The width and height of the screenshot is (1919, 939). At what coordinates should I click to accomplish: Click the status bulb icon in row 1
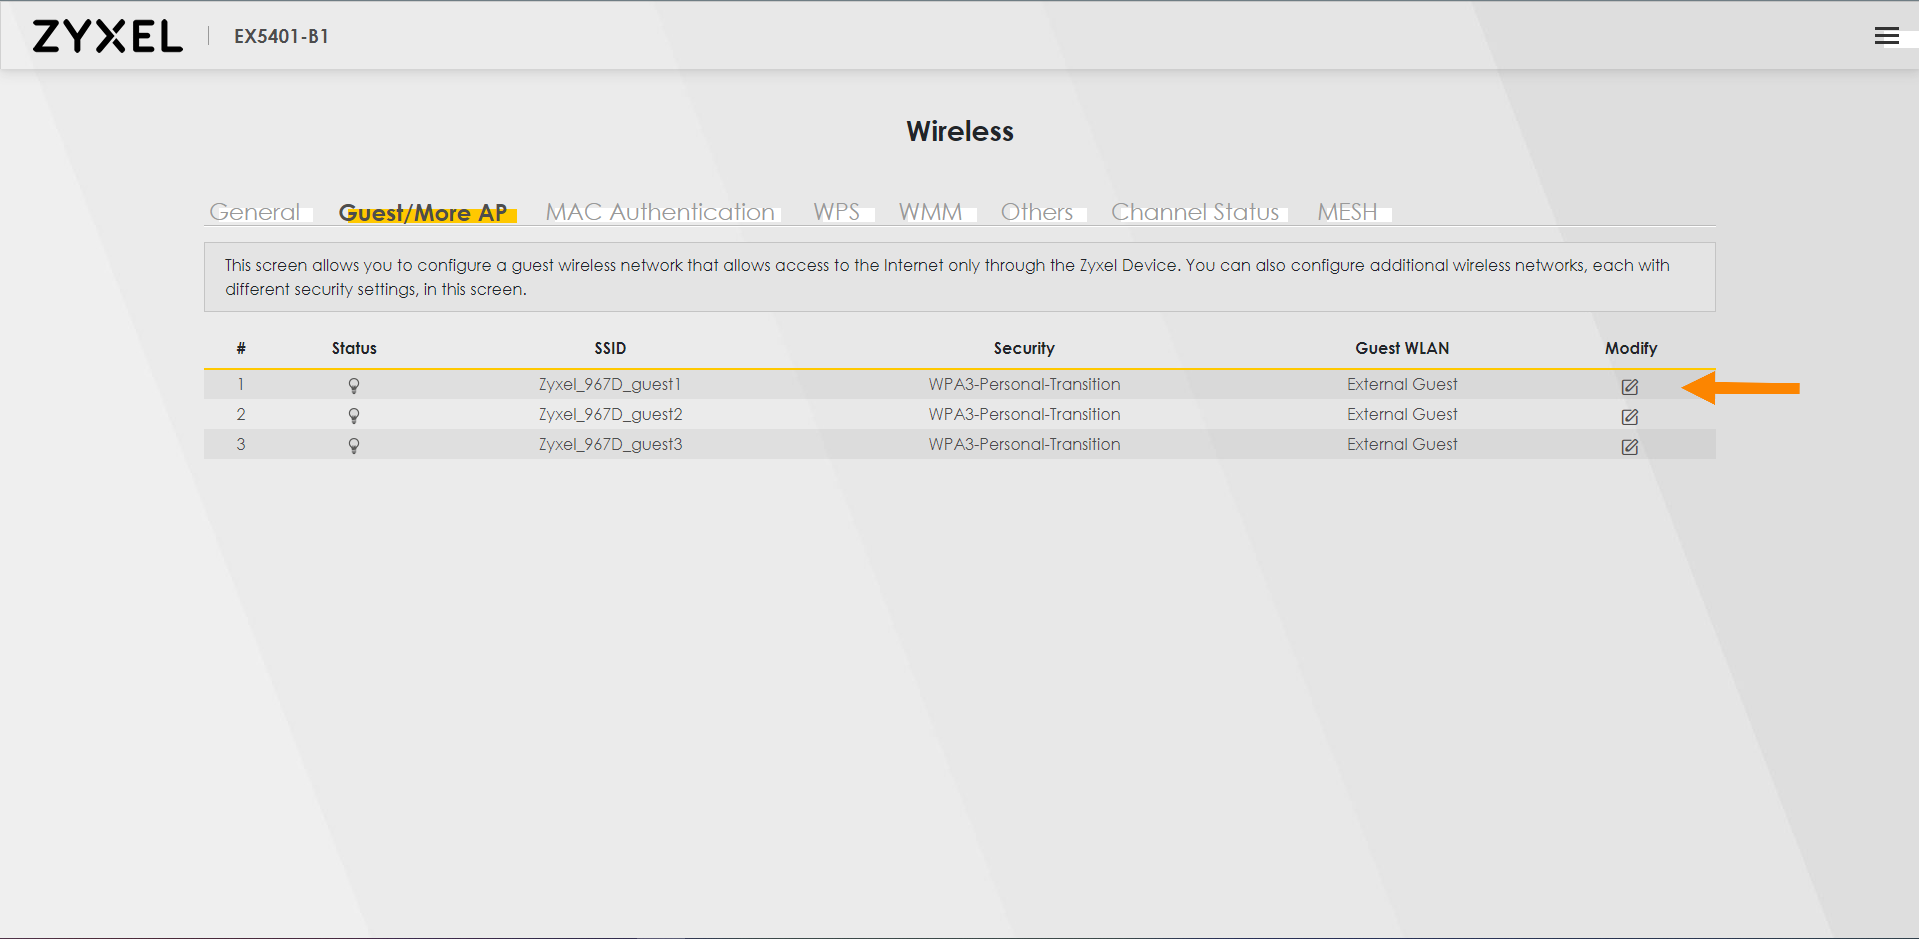click(354, 386)
